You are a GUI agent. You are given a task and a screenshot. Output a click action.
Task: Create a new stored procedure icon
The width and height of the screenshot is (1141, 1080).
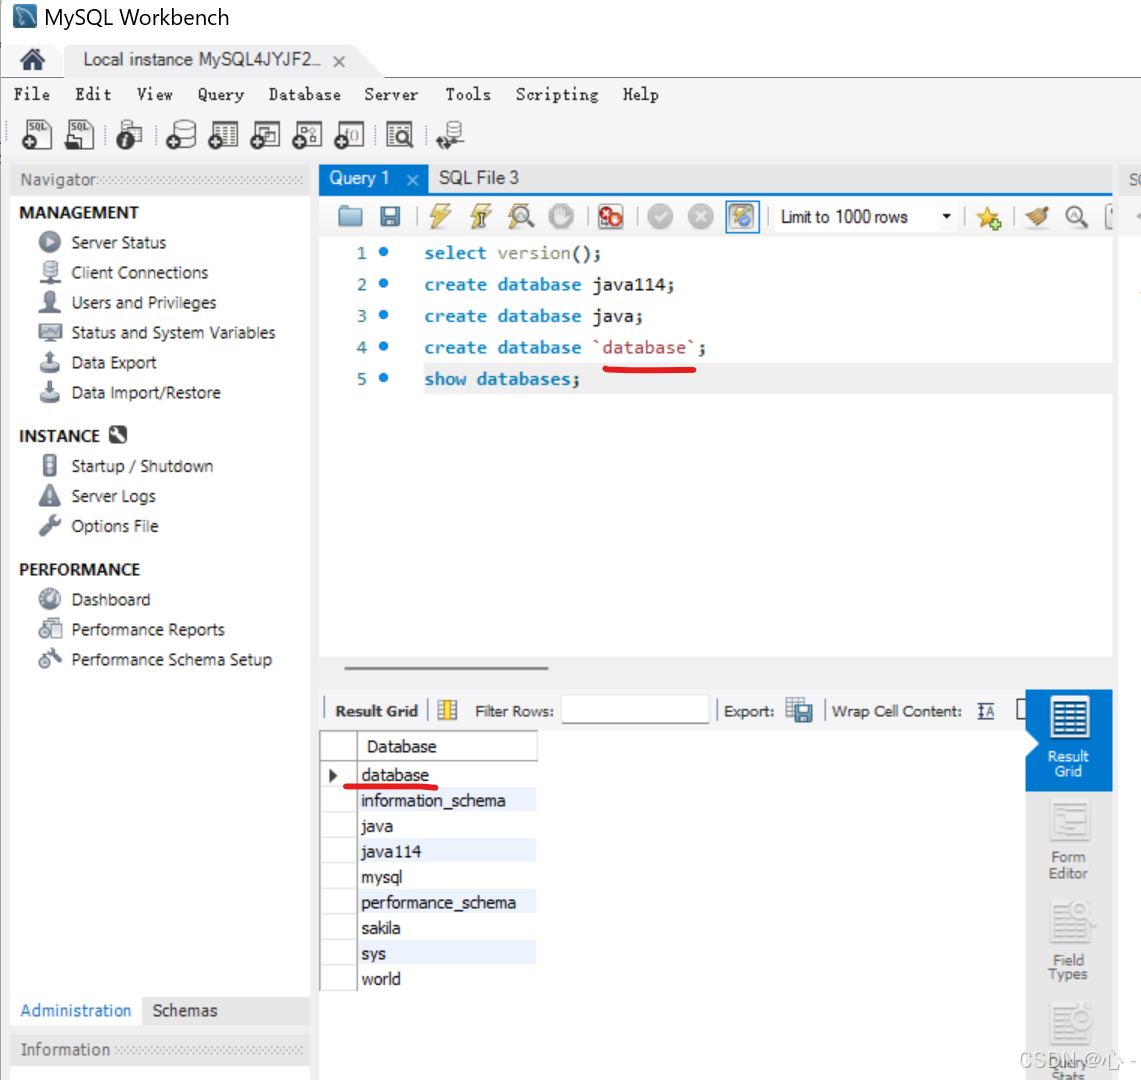point(307,135)
